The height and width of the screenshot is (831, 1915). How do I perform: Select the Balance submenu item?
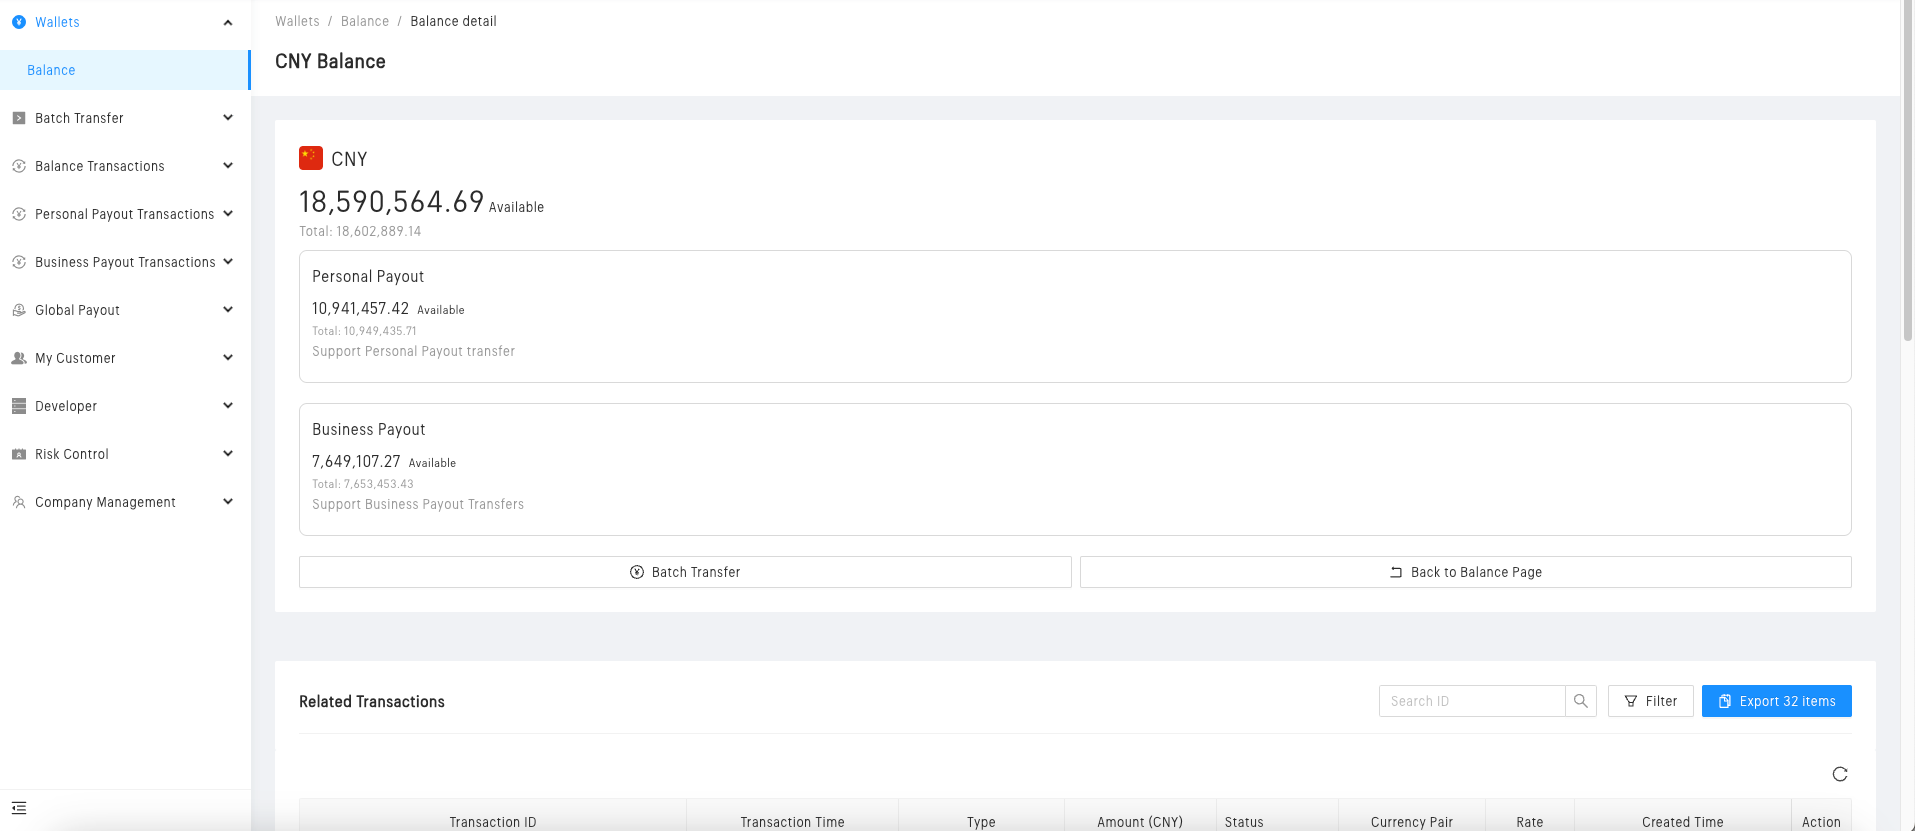[125, 70]
